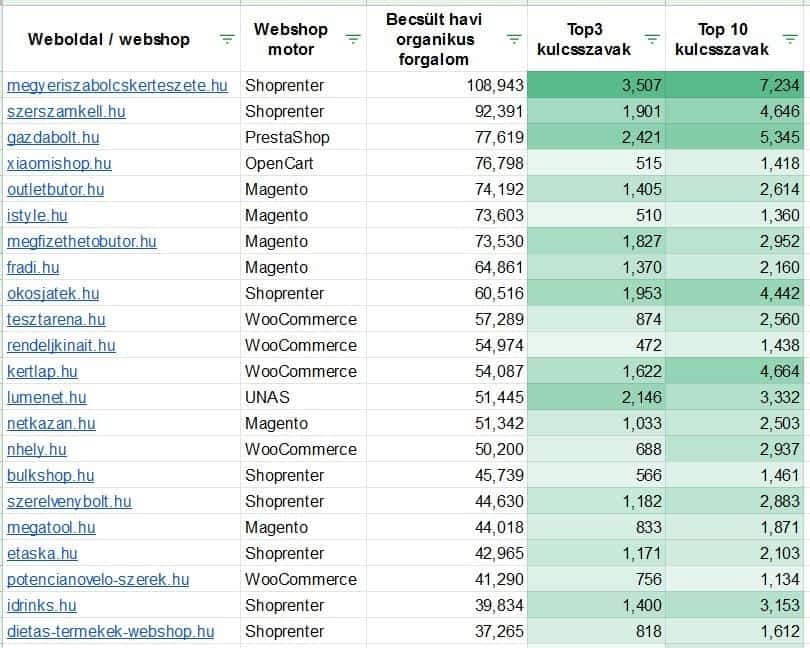810x648 pixels.
Task: Select the PrestaShop cell for gazdabolt.hu
Action: [x=287, y=138]
